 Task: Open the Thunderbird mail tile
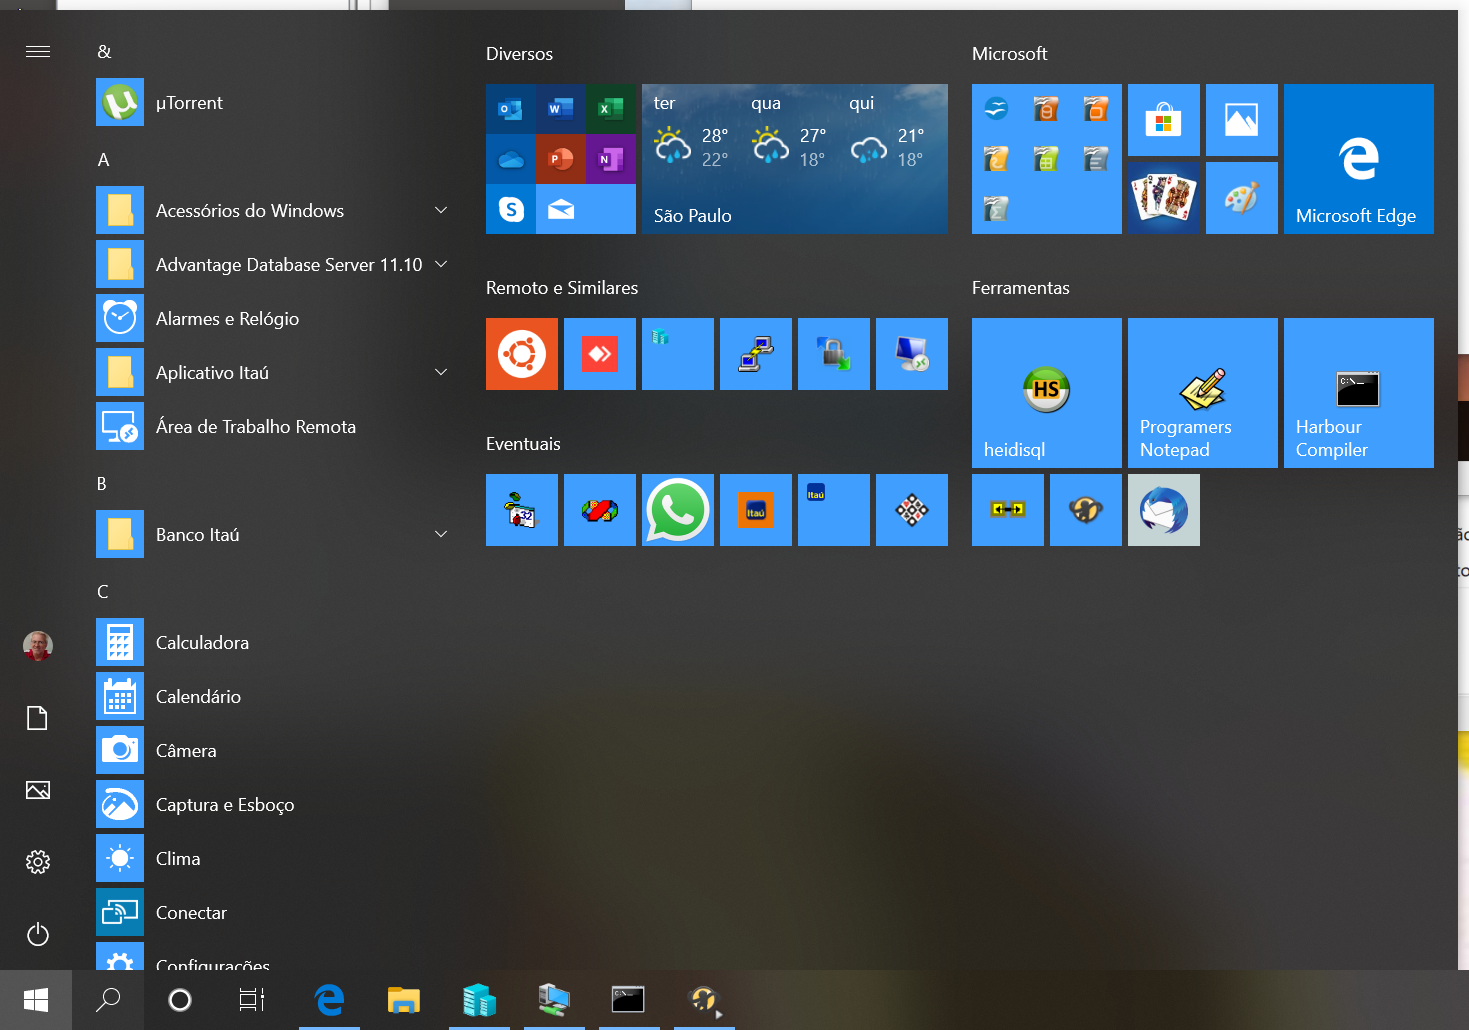tap(1163, 510)
